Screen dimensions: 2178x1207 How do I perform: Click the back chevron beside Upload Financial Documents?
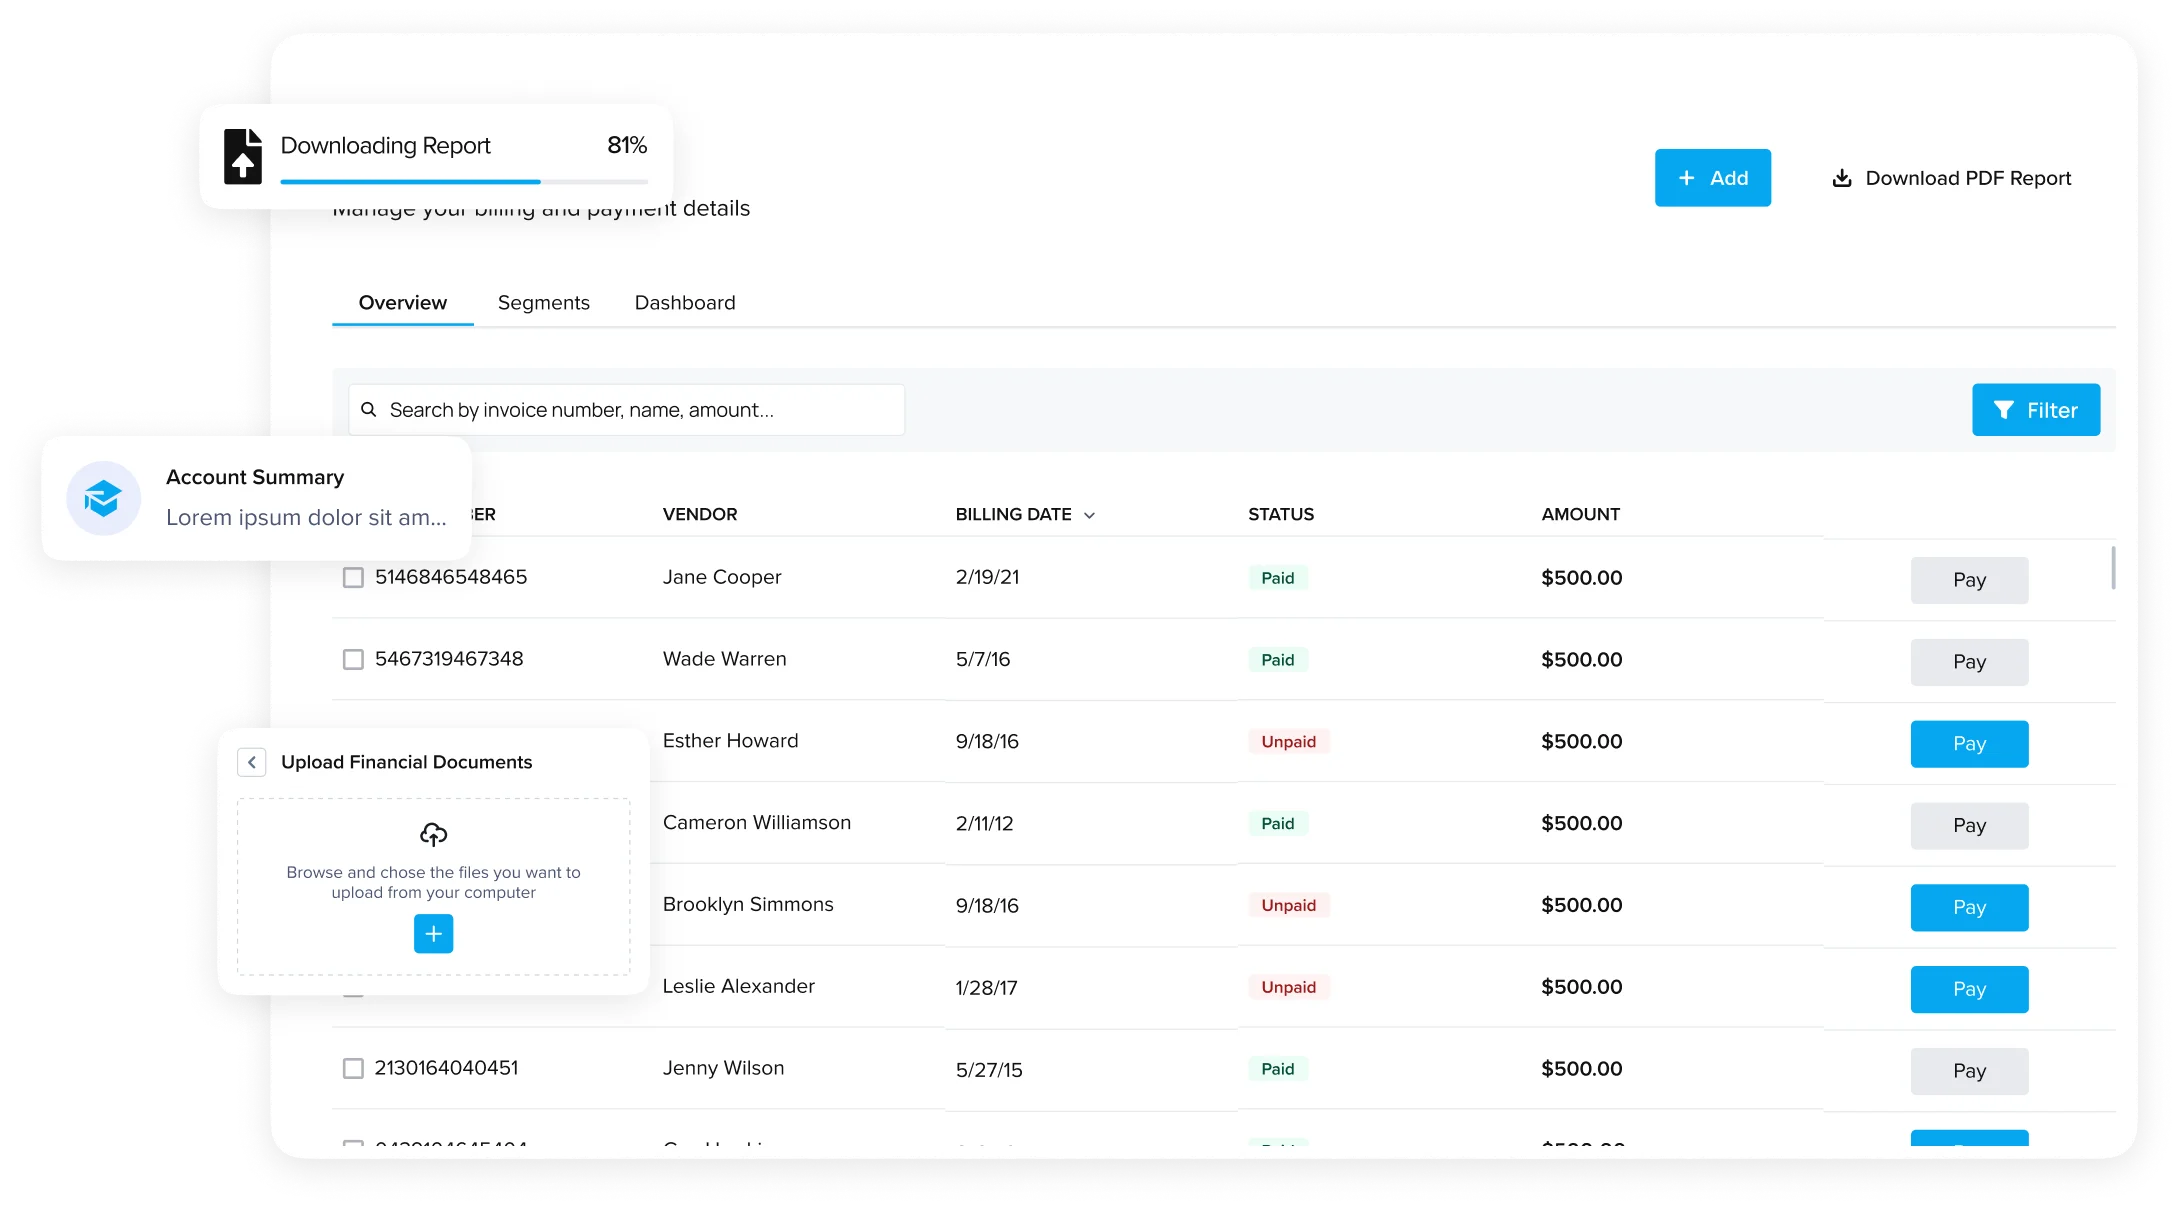252,763
